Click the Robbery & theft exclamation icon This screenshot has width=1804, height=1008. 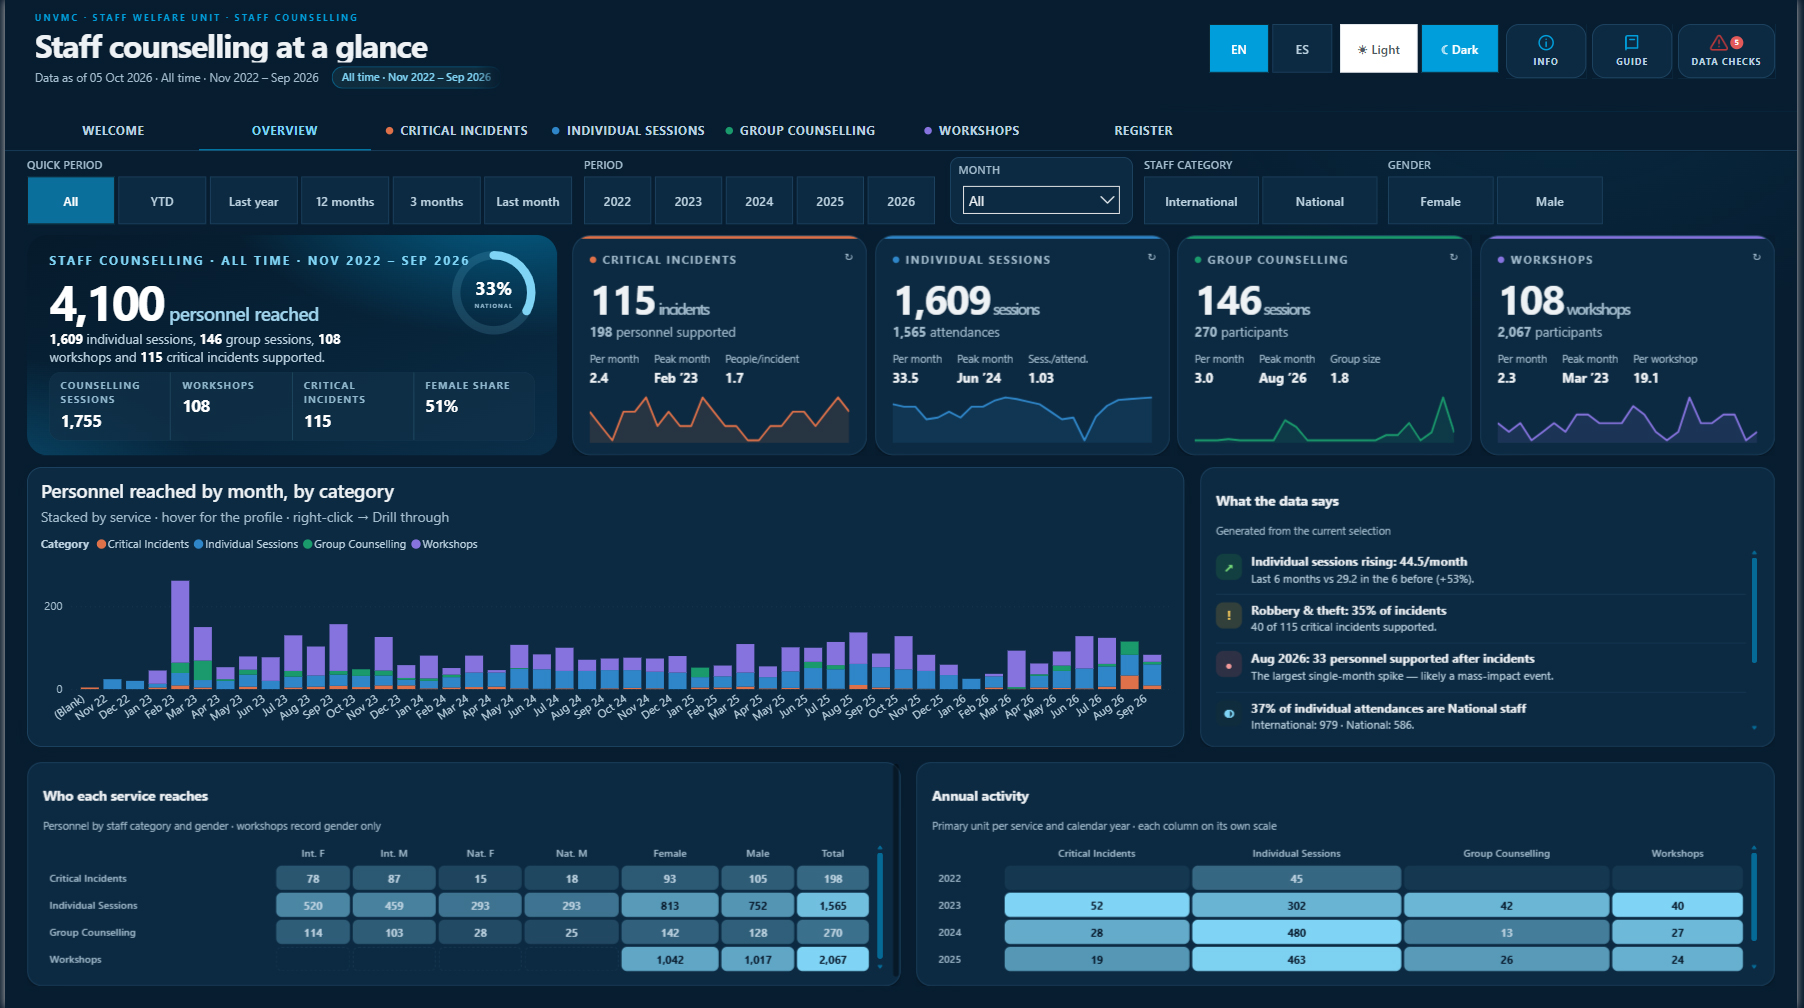[x=1228, y=616]
